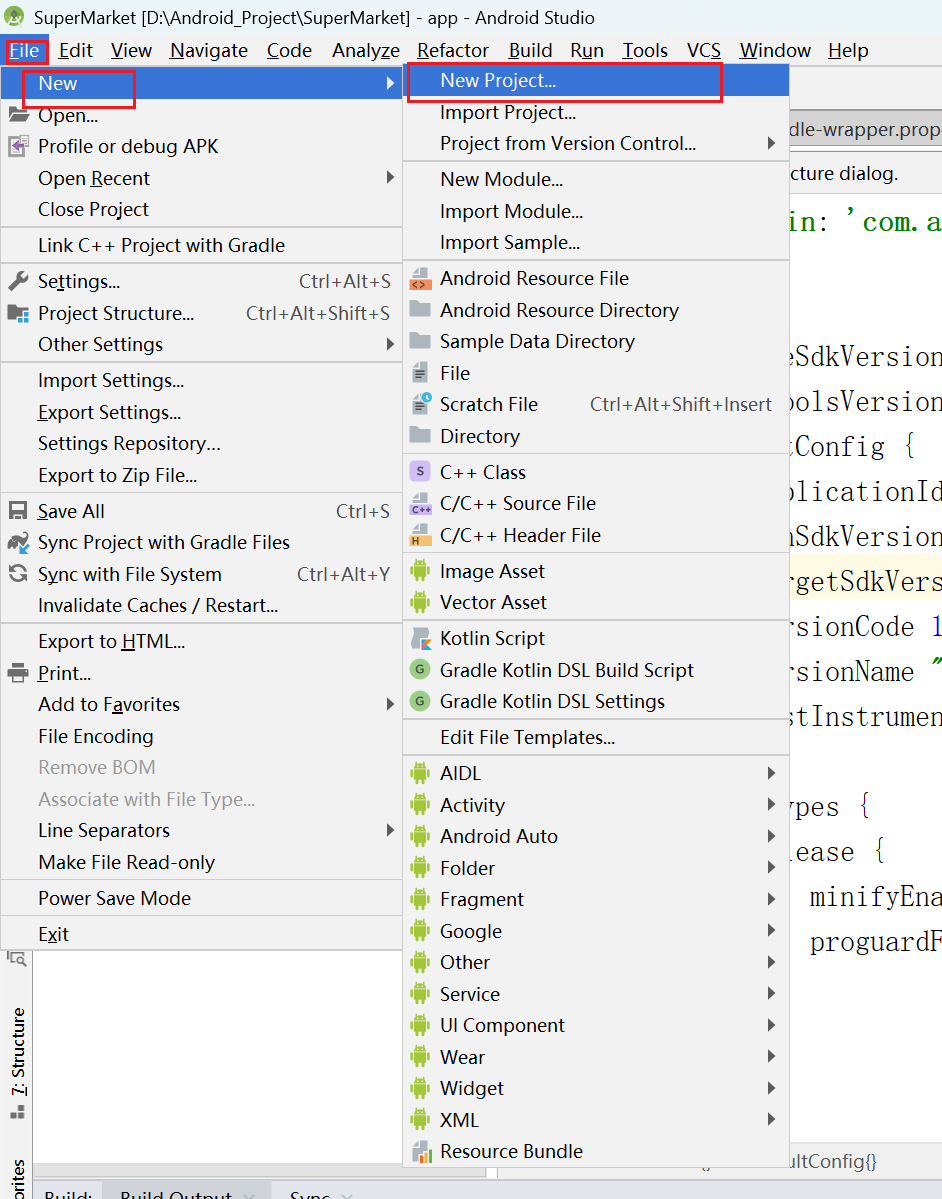Click the AIDL android icon

point(420,773)
